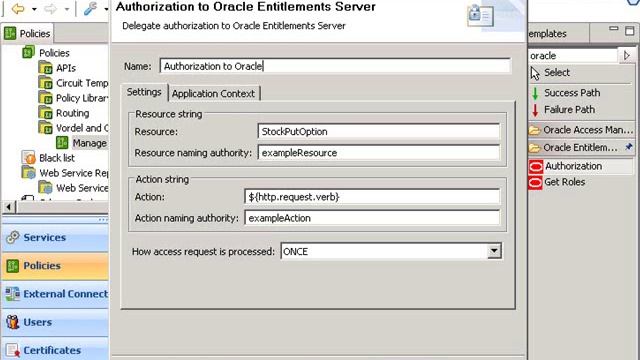Viewport: 640px width, 360px height.
Task: Select the Manage tree item text
Action: tap(89, 143)
